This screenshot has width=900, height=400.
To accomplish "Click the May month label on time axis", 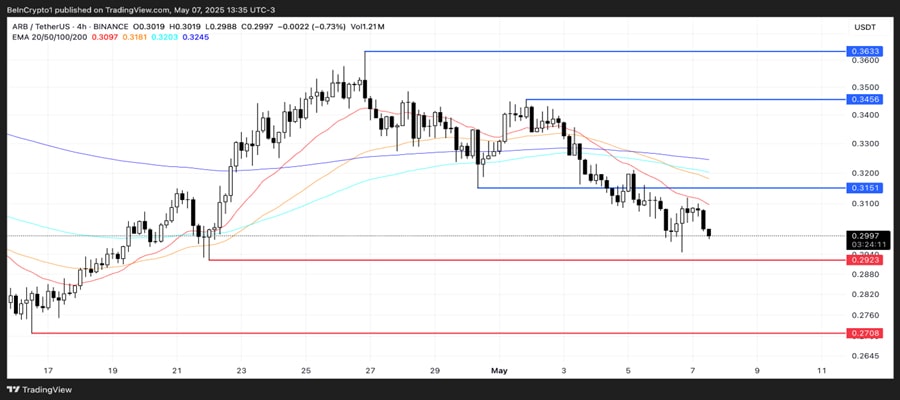I will (499, 370).
